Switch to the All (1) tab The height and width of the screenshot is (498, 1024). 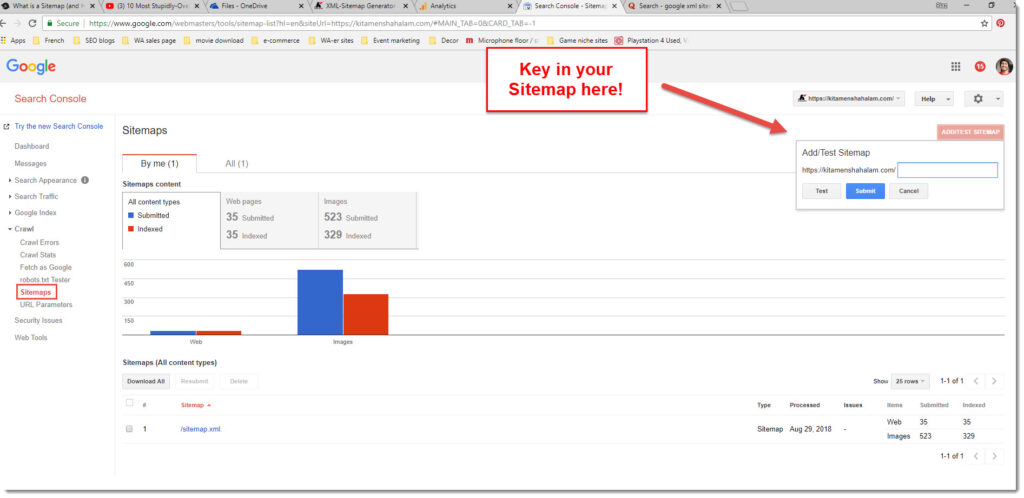pos(236,163)
